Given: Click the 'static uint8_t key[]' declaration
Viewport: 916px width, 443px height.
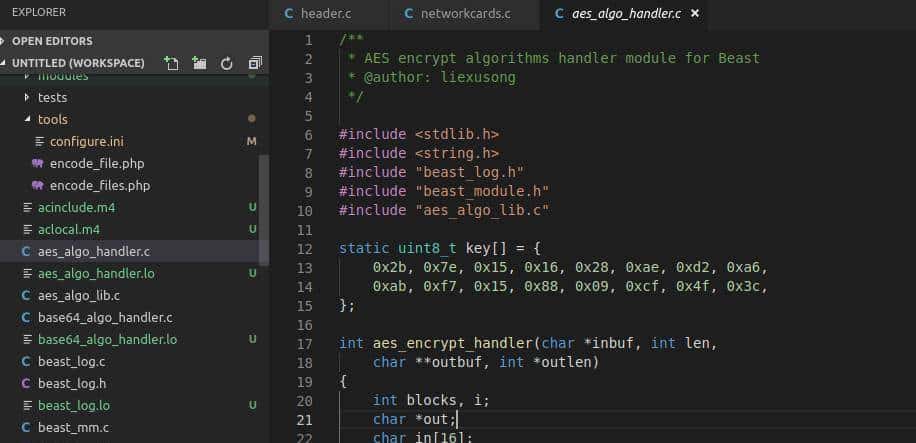Looking at the screenshot, I should coord(423,248).
